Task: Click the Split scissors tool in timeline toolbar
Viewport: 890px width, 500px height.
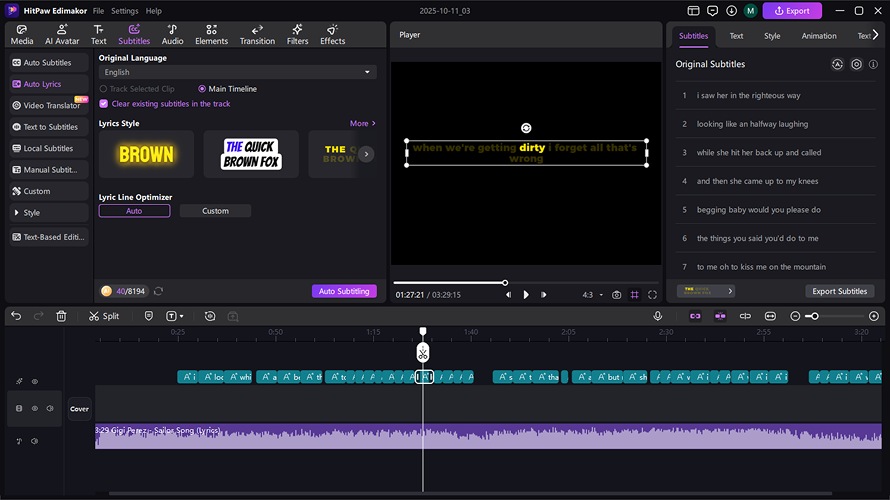Action: pos(103,316)
